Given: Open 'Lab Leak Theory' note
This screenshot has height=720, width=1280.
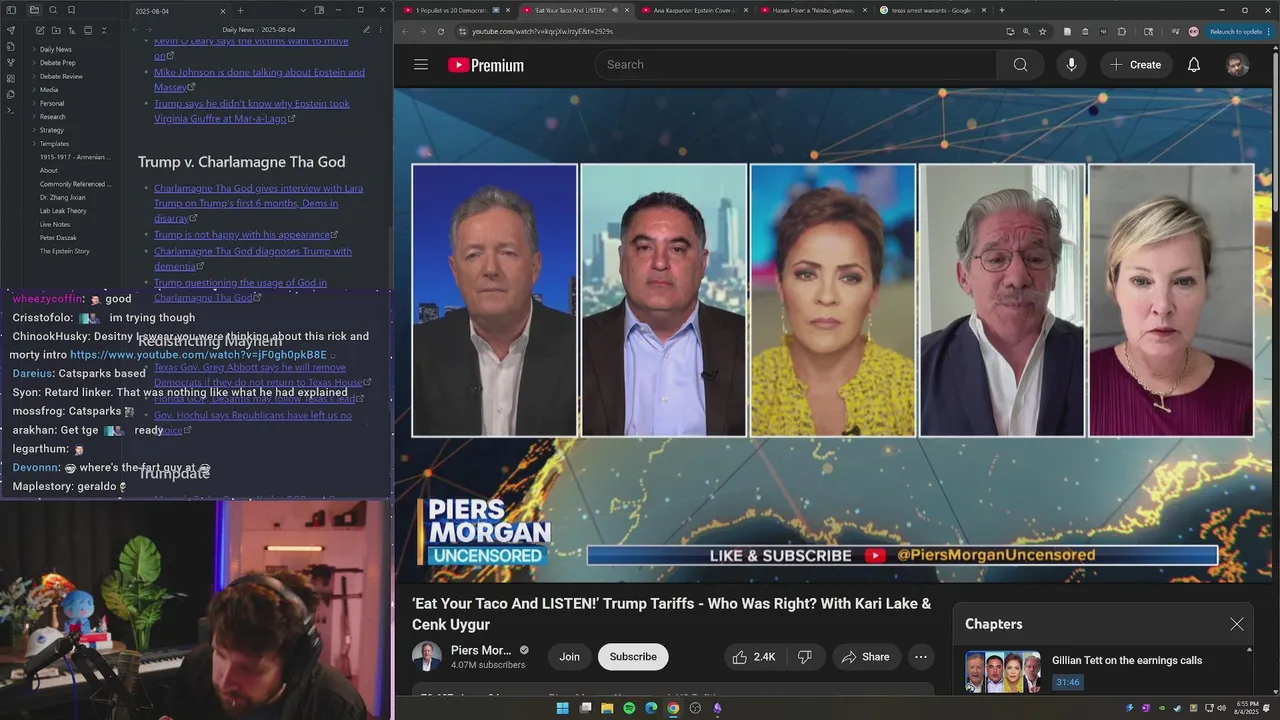Looking at the screenshot, I should (x=63, y=211).
